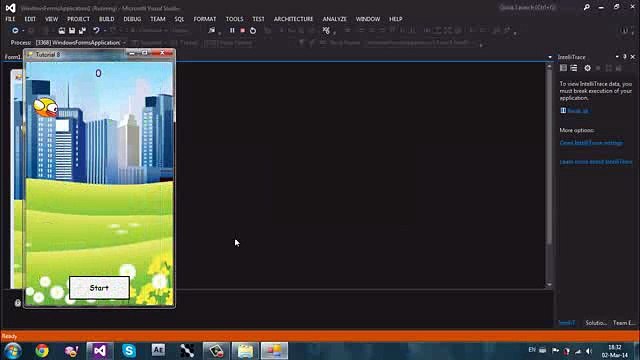640x360 pixels.
Task: Open the WINDOW menu
Action: (x=368, y=19)
